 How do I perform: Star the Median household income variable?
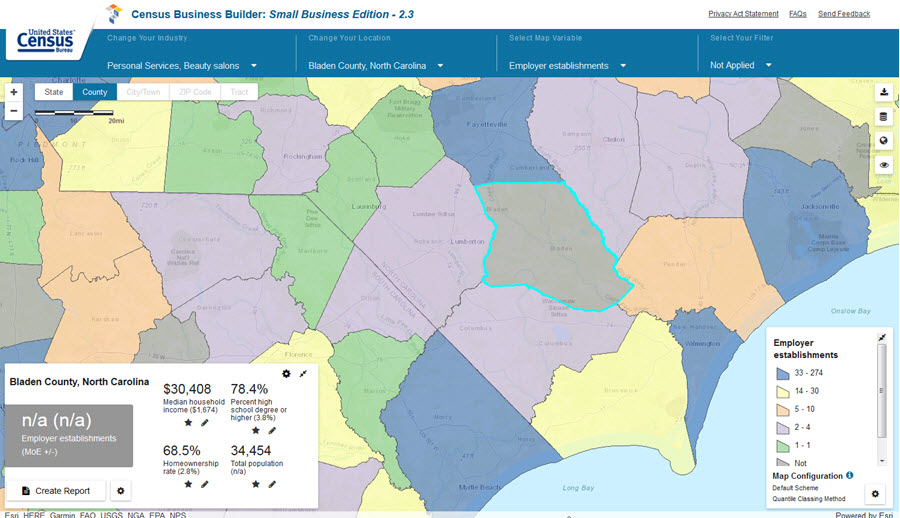point(188,423)
